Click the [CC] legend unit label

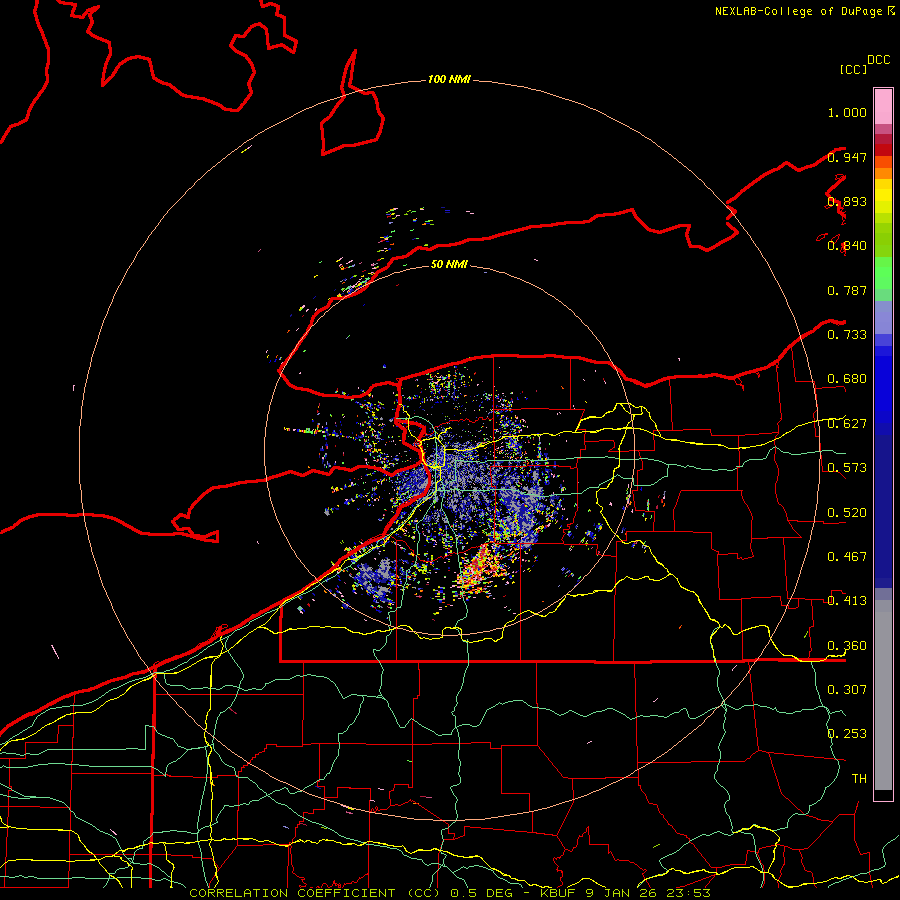pos(853,69)
